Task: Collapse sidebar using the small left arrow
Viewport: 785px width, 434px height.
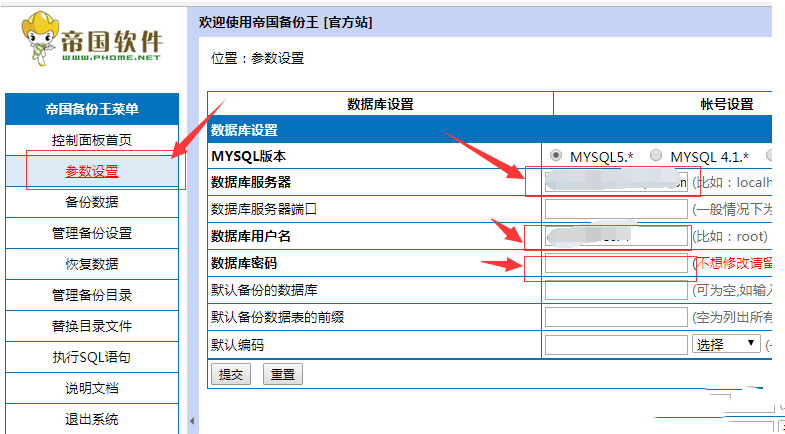Action: tap(191, 421)
